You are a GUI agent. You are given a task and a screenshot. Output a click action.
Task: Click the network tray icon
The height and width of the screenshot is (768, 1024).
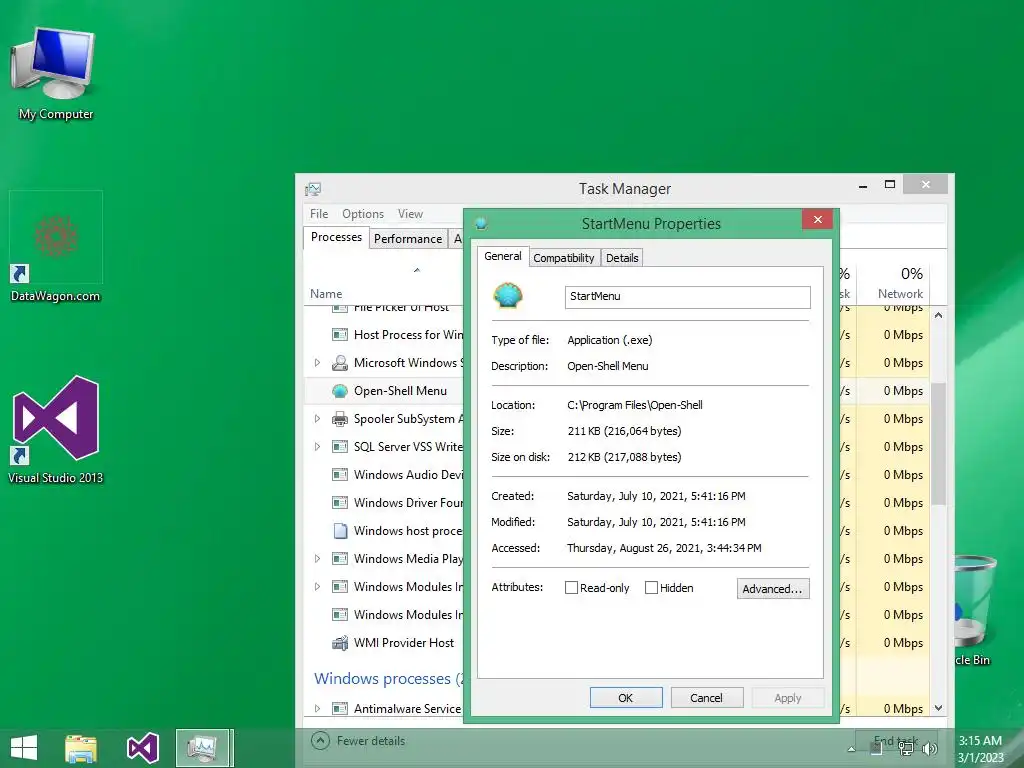click(x=906, y=749)
